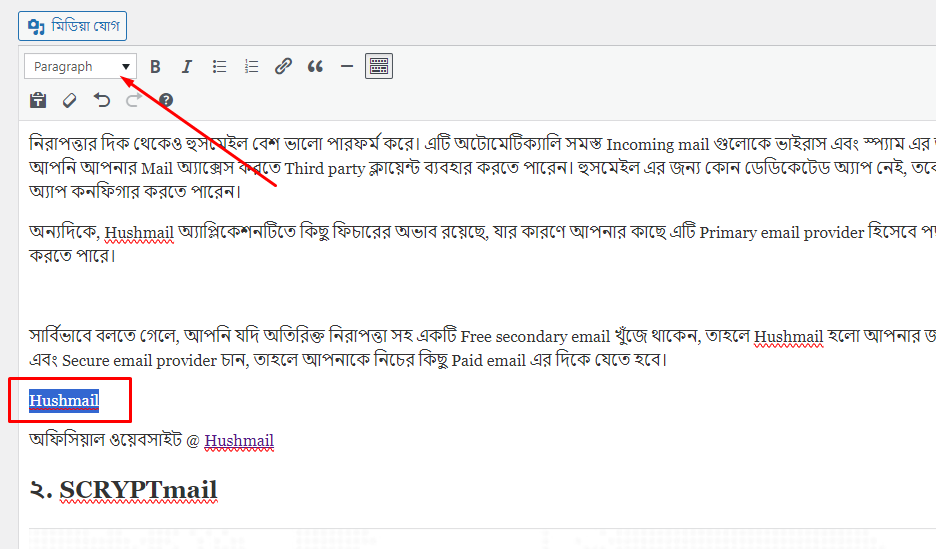
Task: Click the words 'Primary email provider'
Action: [x=781, y=232]
